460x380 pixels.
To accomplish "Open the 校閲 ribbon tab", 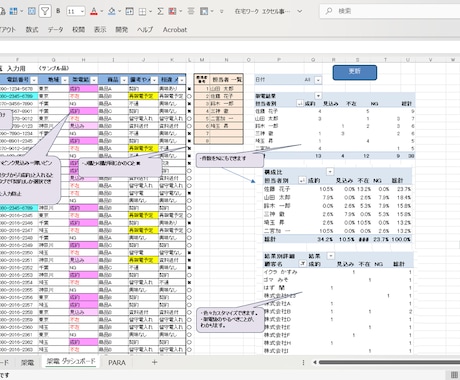I will pos(78,30).
